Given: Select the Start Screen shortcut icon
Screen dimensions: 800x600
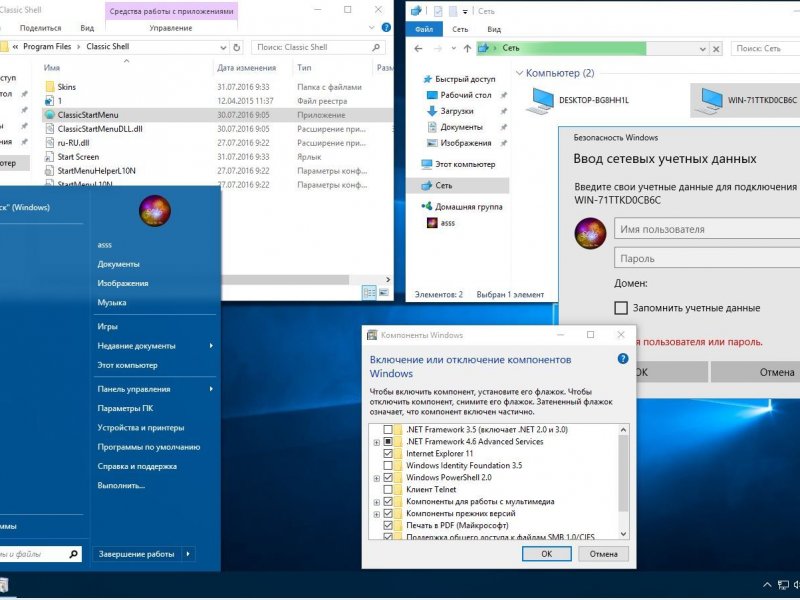Looking at the screenshot, I should pyautogui.click(x=49, y=157).
